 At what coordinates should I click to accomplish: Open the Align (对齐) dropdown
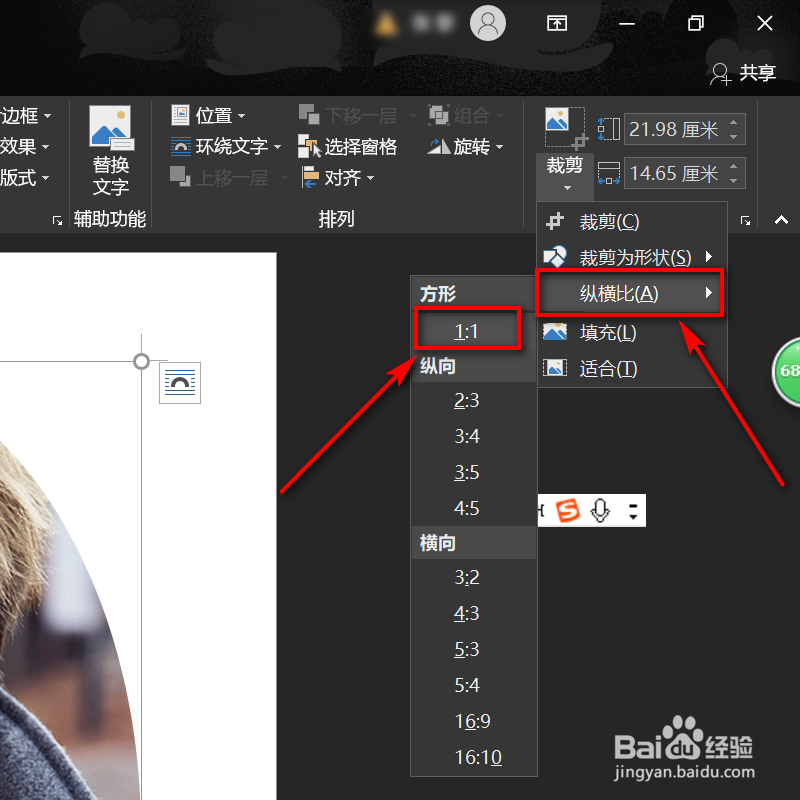pyautogui.click(x=338, y=178)
